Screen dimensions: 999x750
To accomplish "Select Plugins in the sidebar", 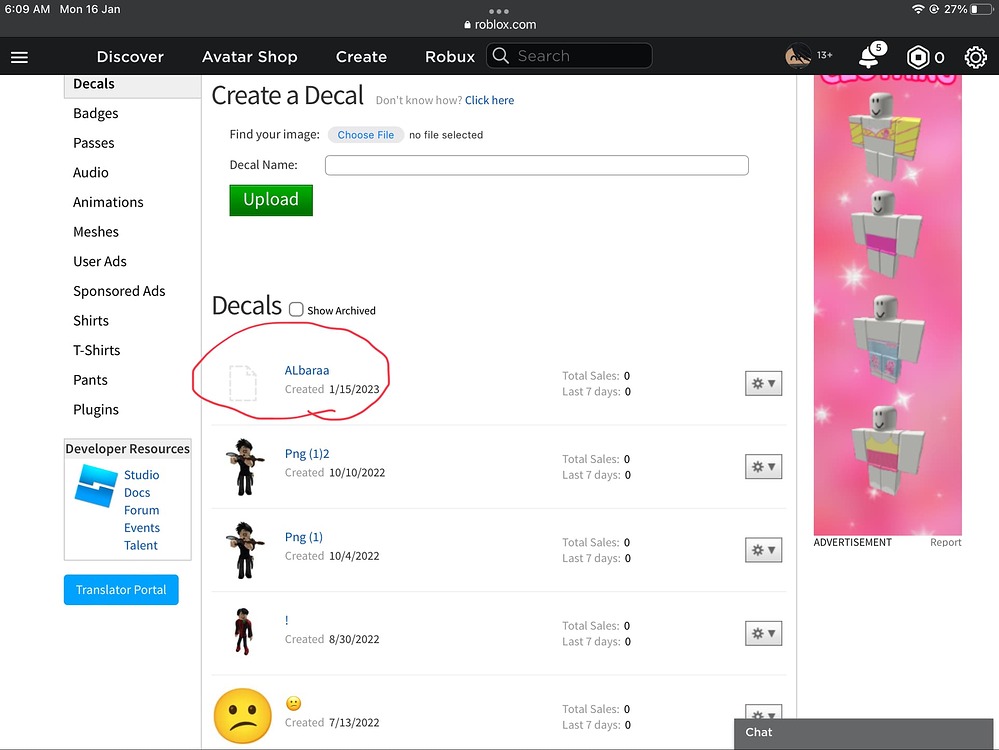I will [96, 410].
